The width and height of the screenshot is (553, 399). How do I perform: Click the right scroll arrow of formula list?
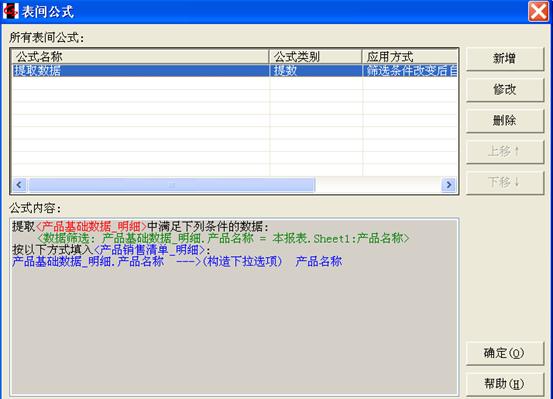[x=449, y=185]
